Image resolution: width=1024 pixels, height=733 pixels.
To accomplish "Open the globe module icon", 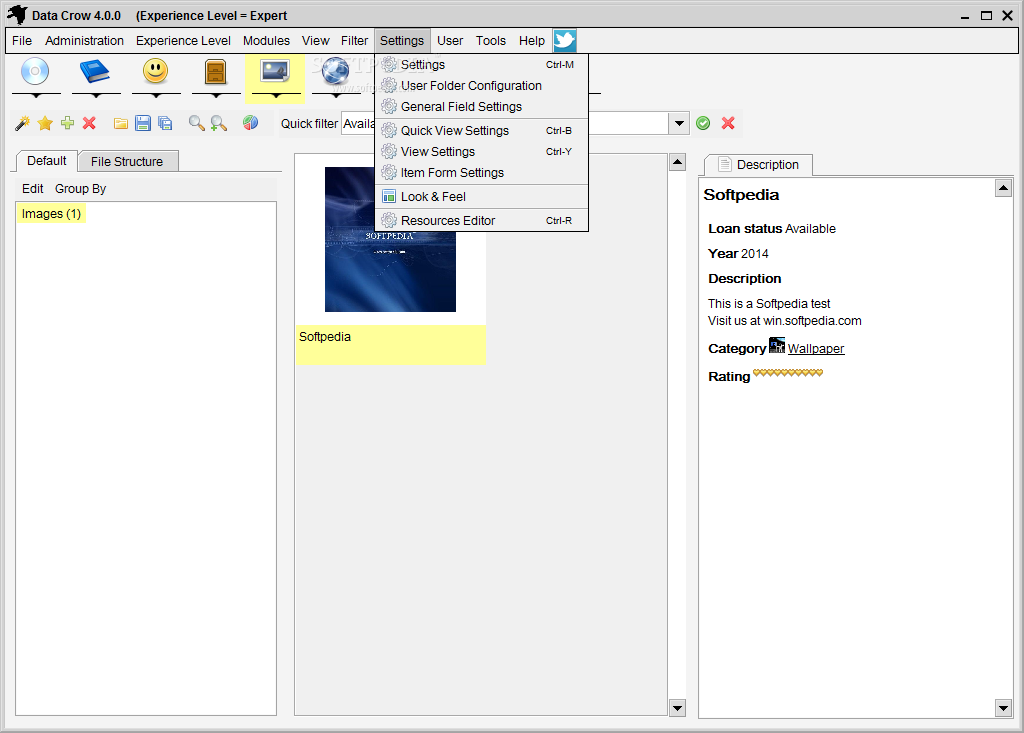I will pyautogui.click(x=335, y=71).
